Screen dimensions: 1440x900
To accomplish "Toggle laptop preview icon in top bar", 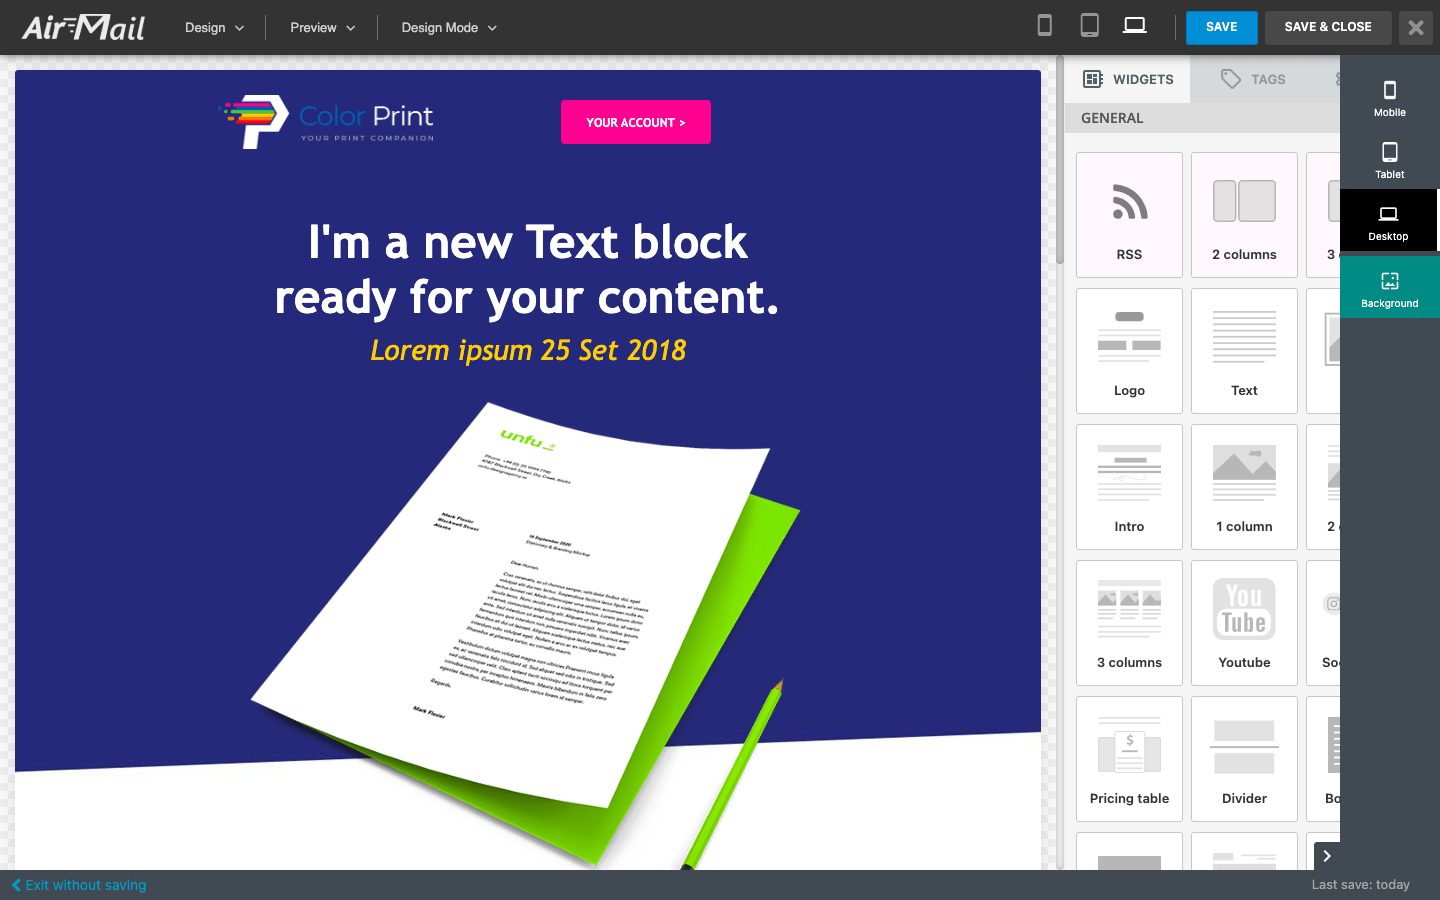I will click(1134, 26).
